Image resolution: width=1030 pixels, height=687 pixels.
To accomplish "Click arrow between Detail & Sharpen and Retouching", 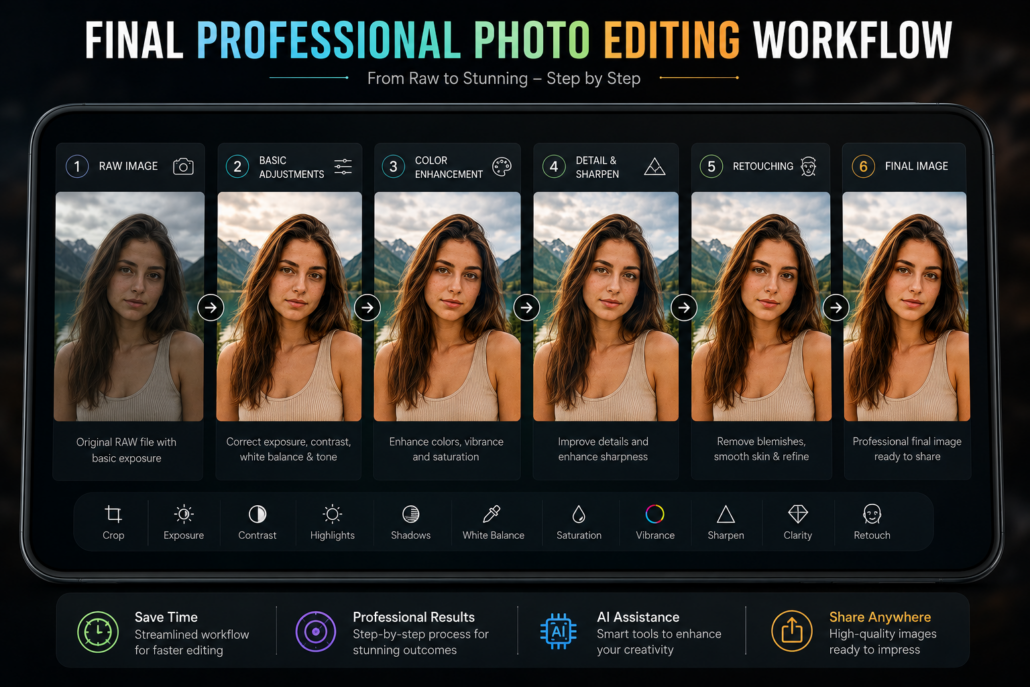I will click(684, 307).
